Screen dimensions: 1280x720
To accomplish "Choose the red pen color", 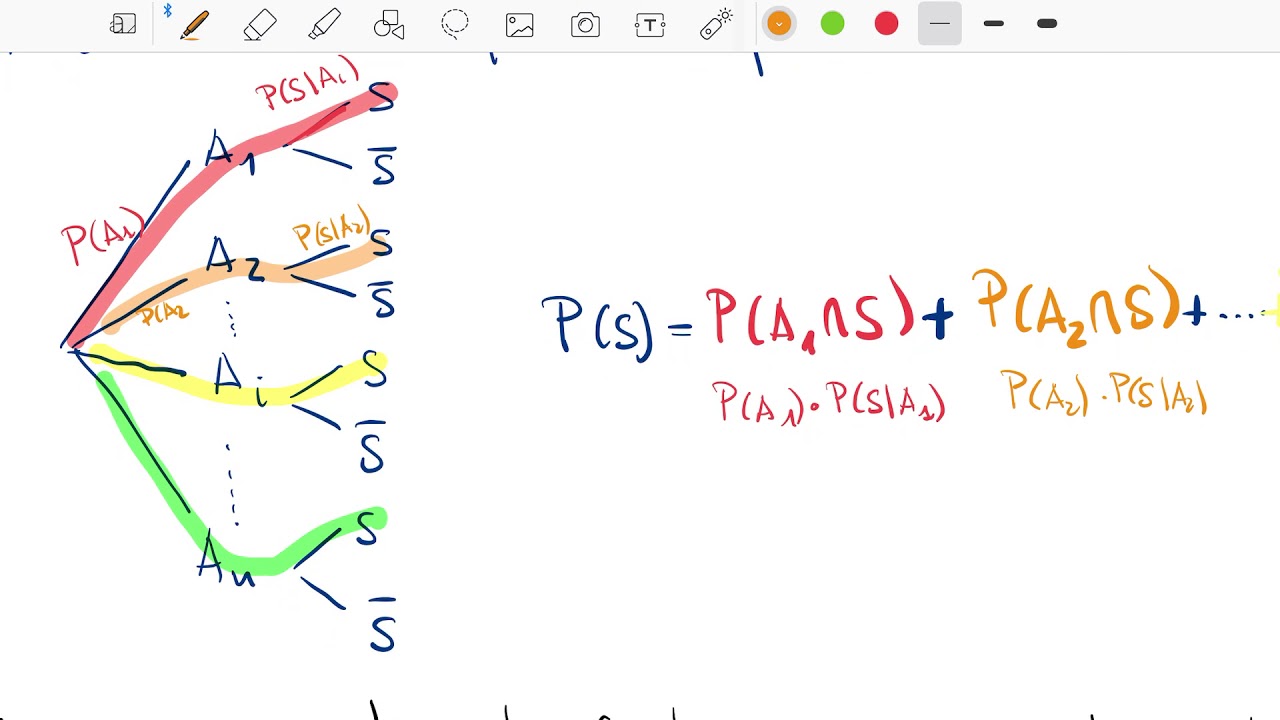I will click(x=886, y=24).
